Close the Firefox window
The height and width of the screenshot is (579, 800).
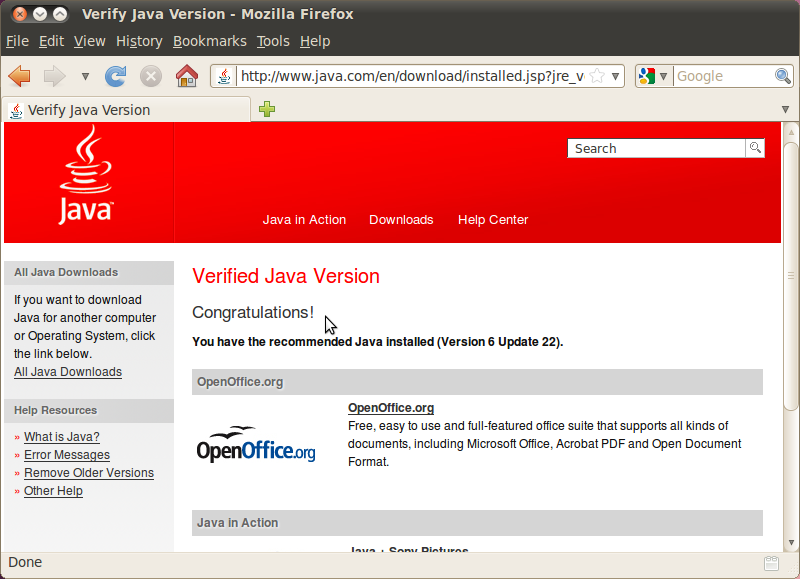[x=19, y=14]
